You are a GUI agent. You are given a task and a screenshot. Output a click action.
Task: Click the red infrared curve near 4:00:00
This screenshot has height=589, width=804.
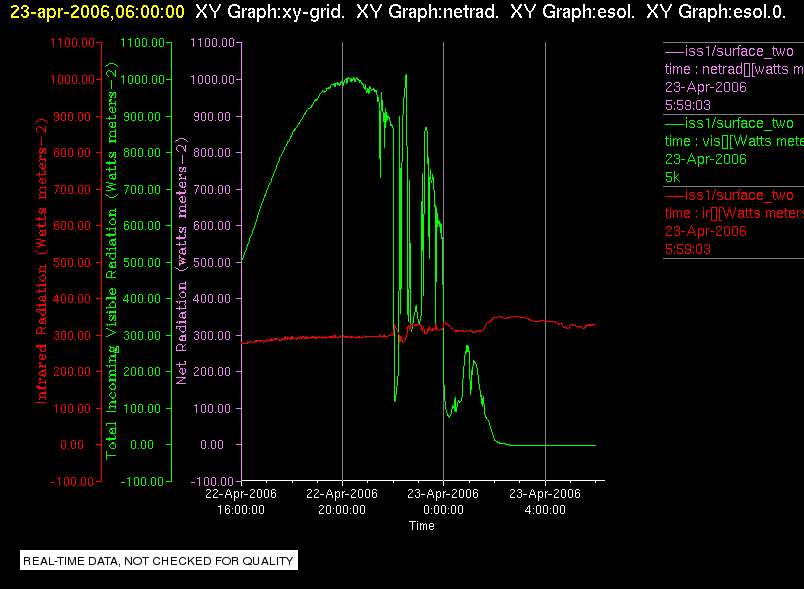pyautogui.click(x=545, y=321)
